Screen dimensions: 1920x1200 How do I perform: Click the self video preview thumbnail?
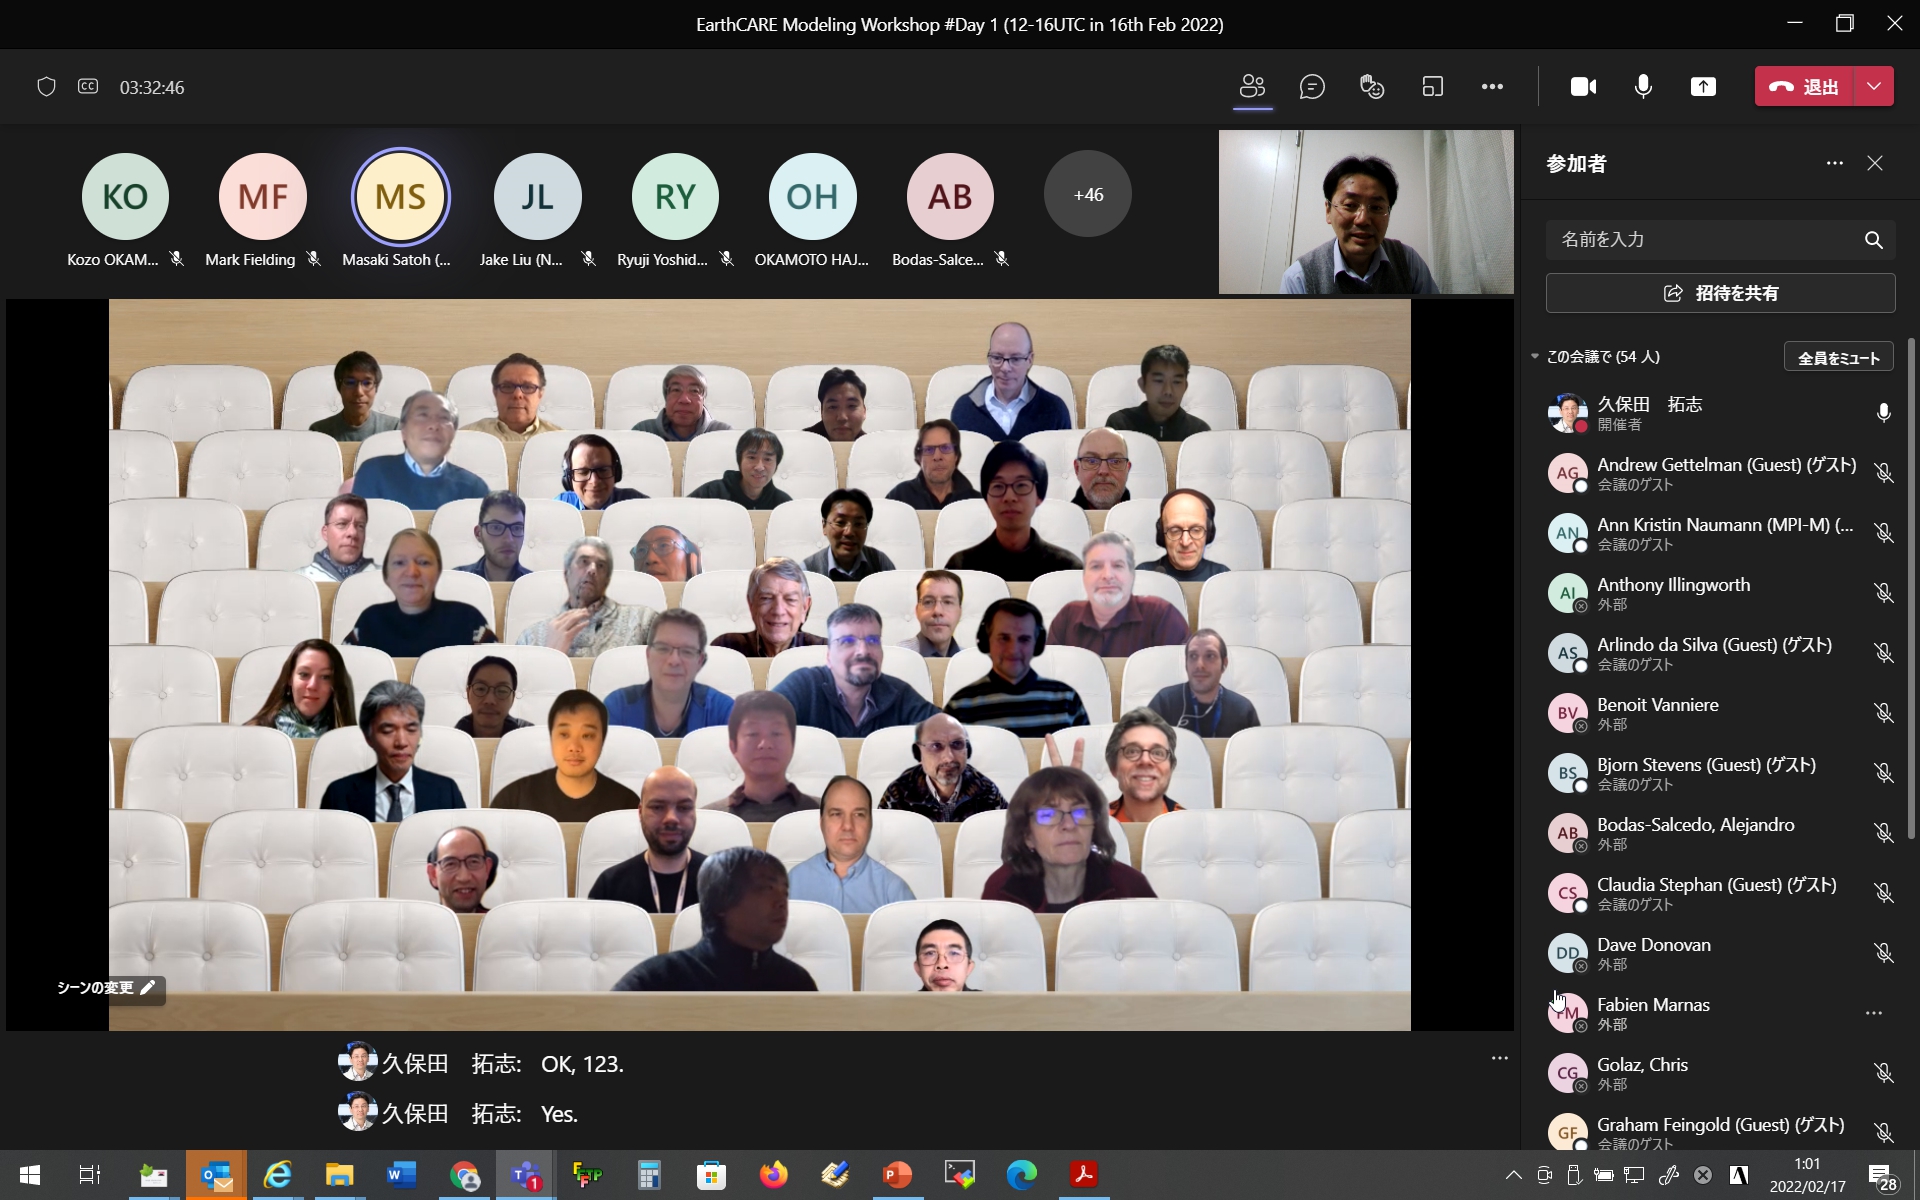click(x=1366, y=212)
